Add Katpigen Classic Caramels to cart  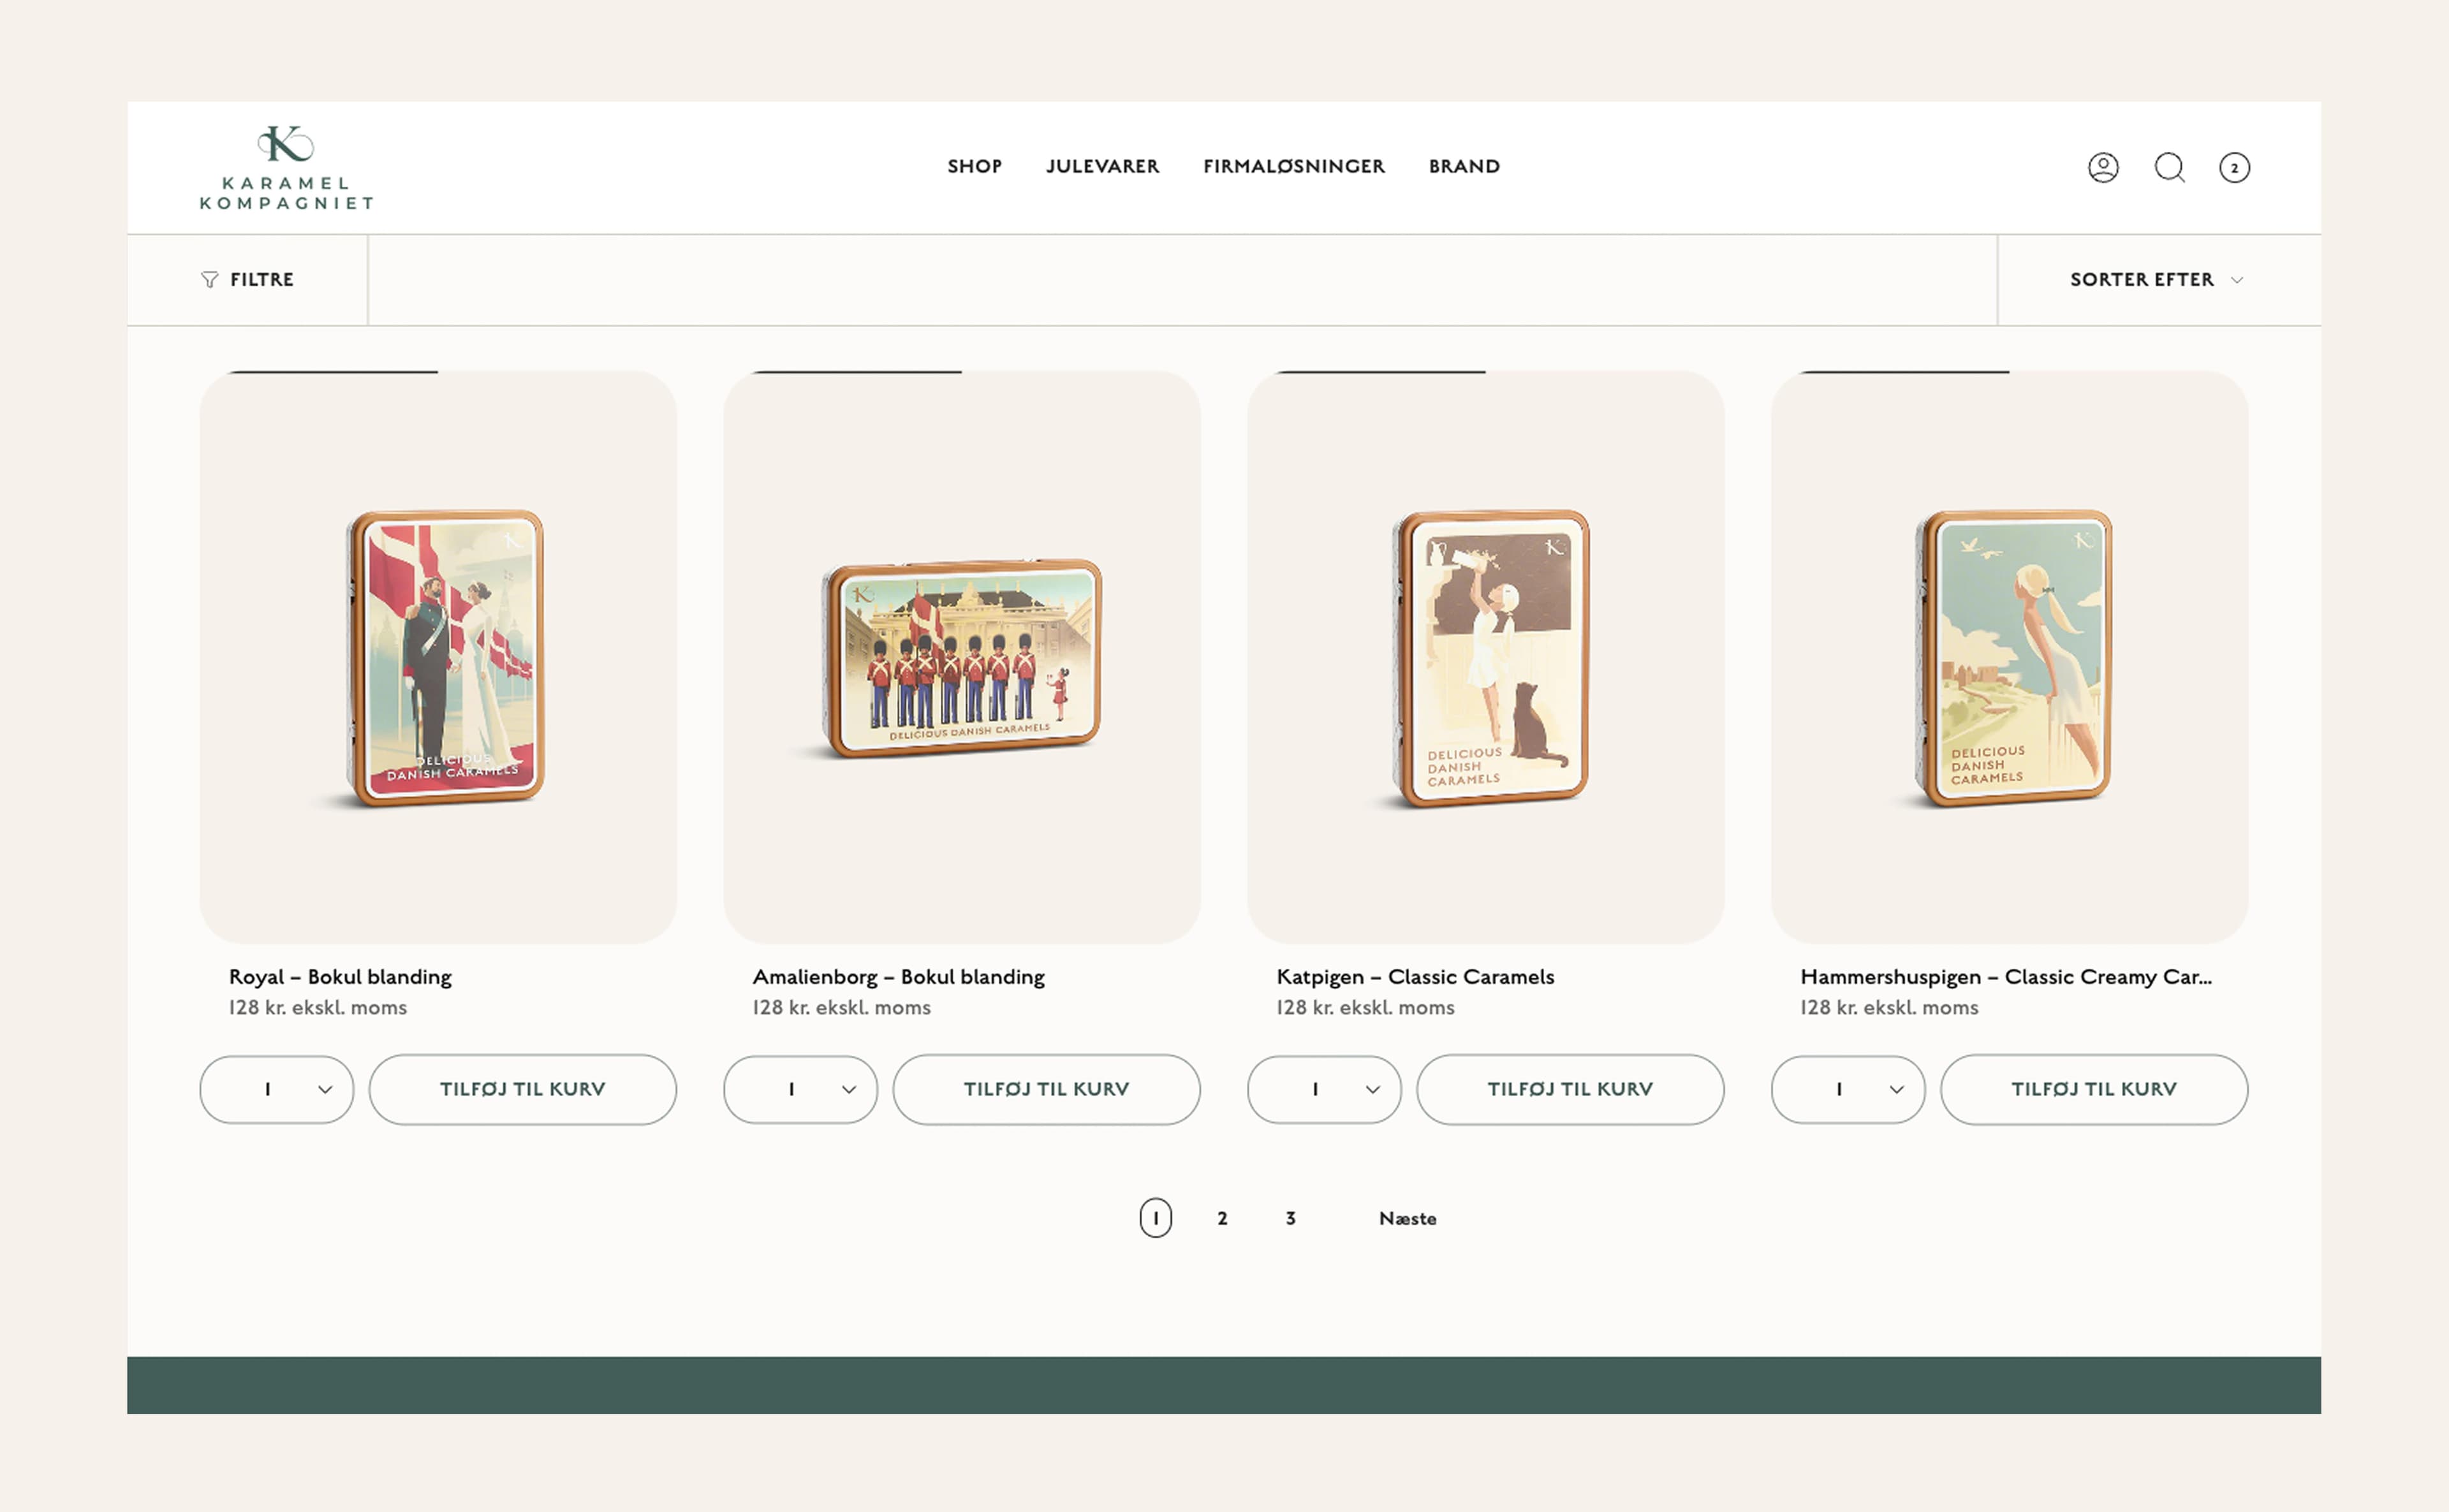pos(1570,1089)
